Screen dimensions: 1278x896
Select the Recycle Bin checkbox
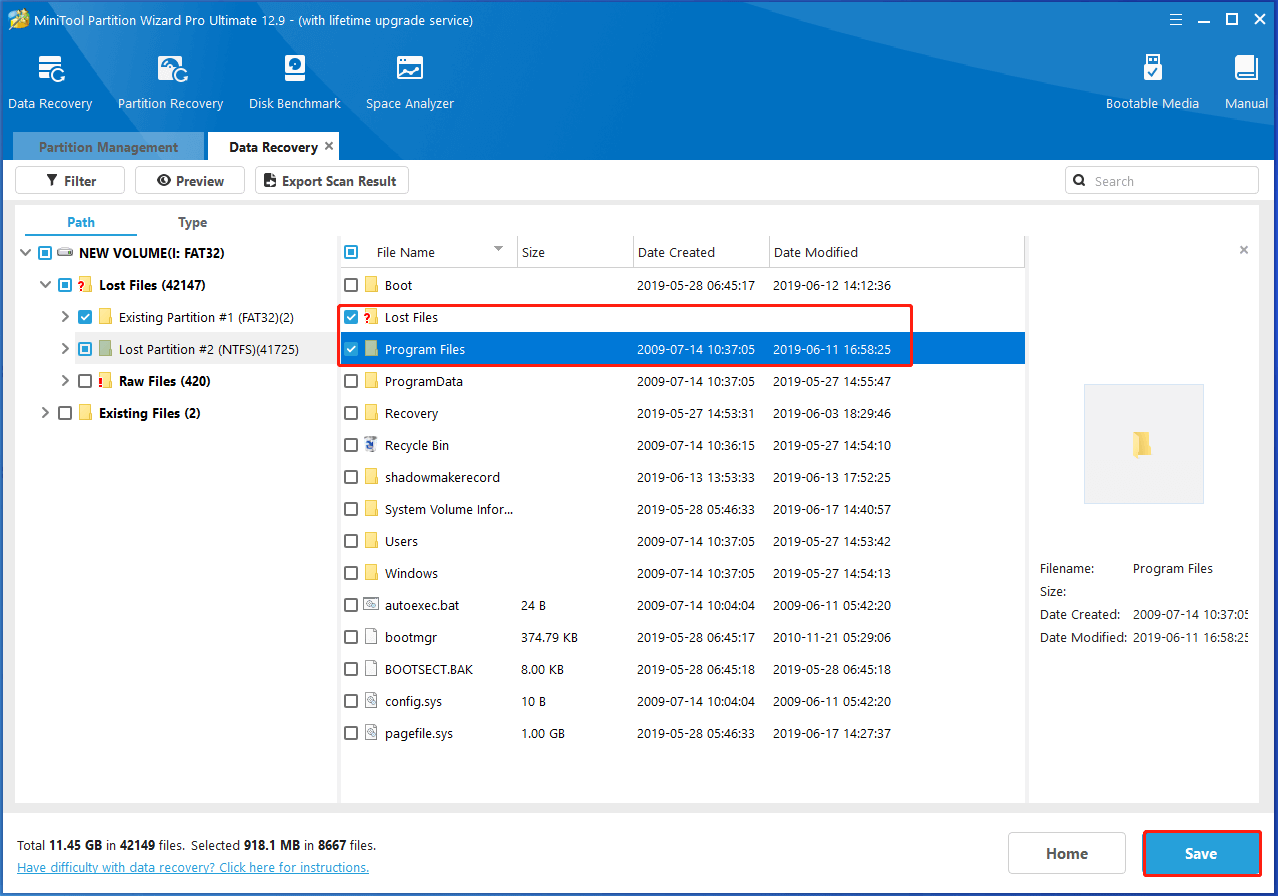coord(351,445)
